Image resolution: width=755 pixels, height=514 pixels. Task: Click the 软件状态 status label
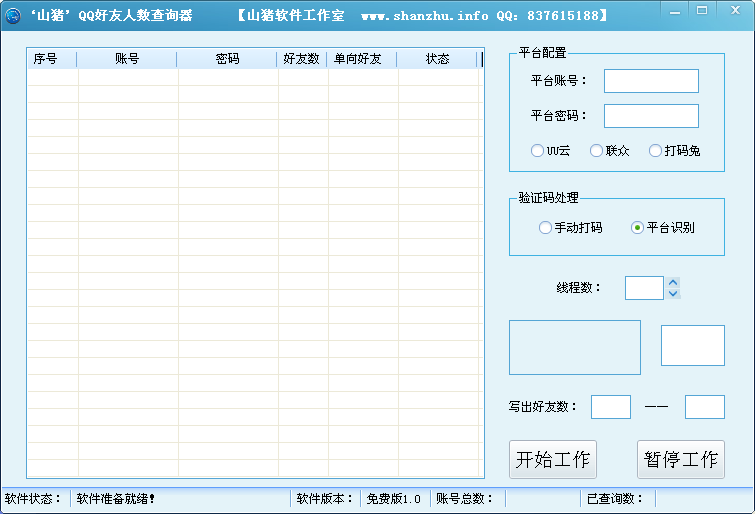(33, 499)
